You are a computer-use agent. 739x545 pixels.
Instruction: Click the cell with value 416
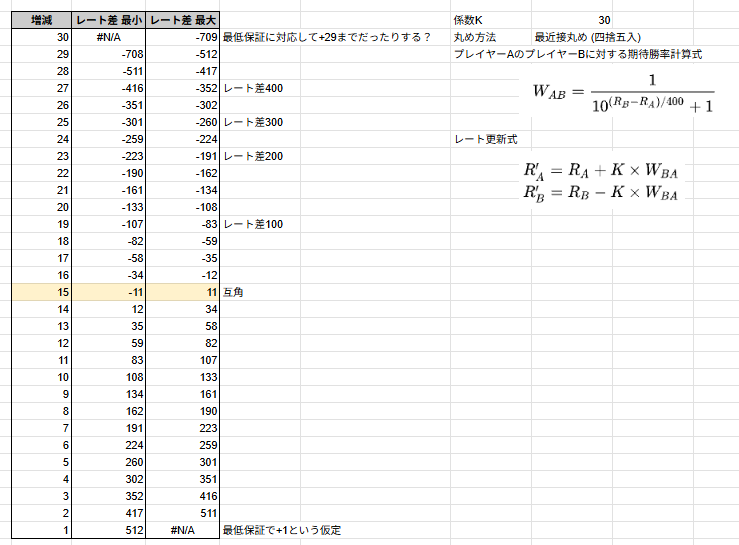(x=182, y=496)
